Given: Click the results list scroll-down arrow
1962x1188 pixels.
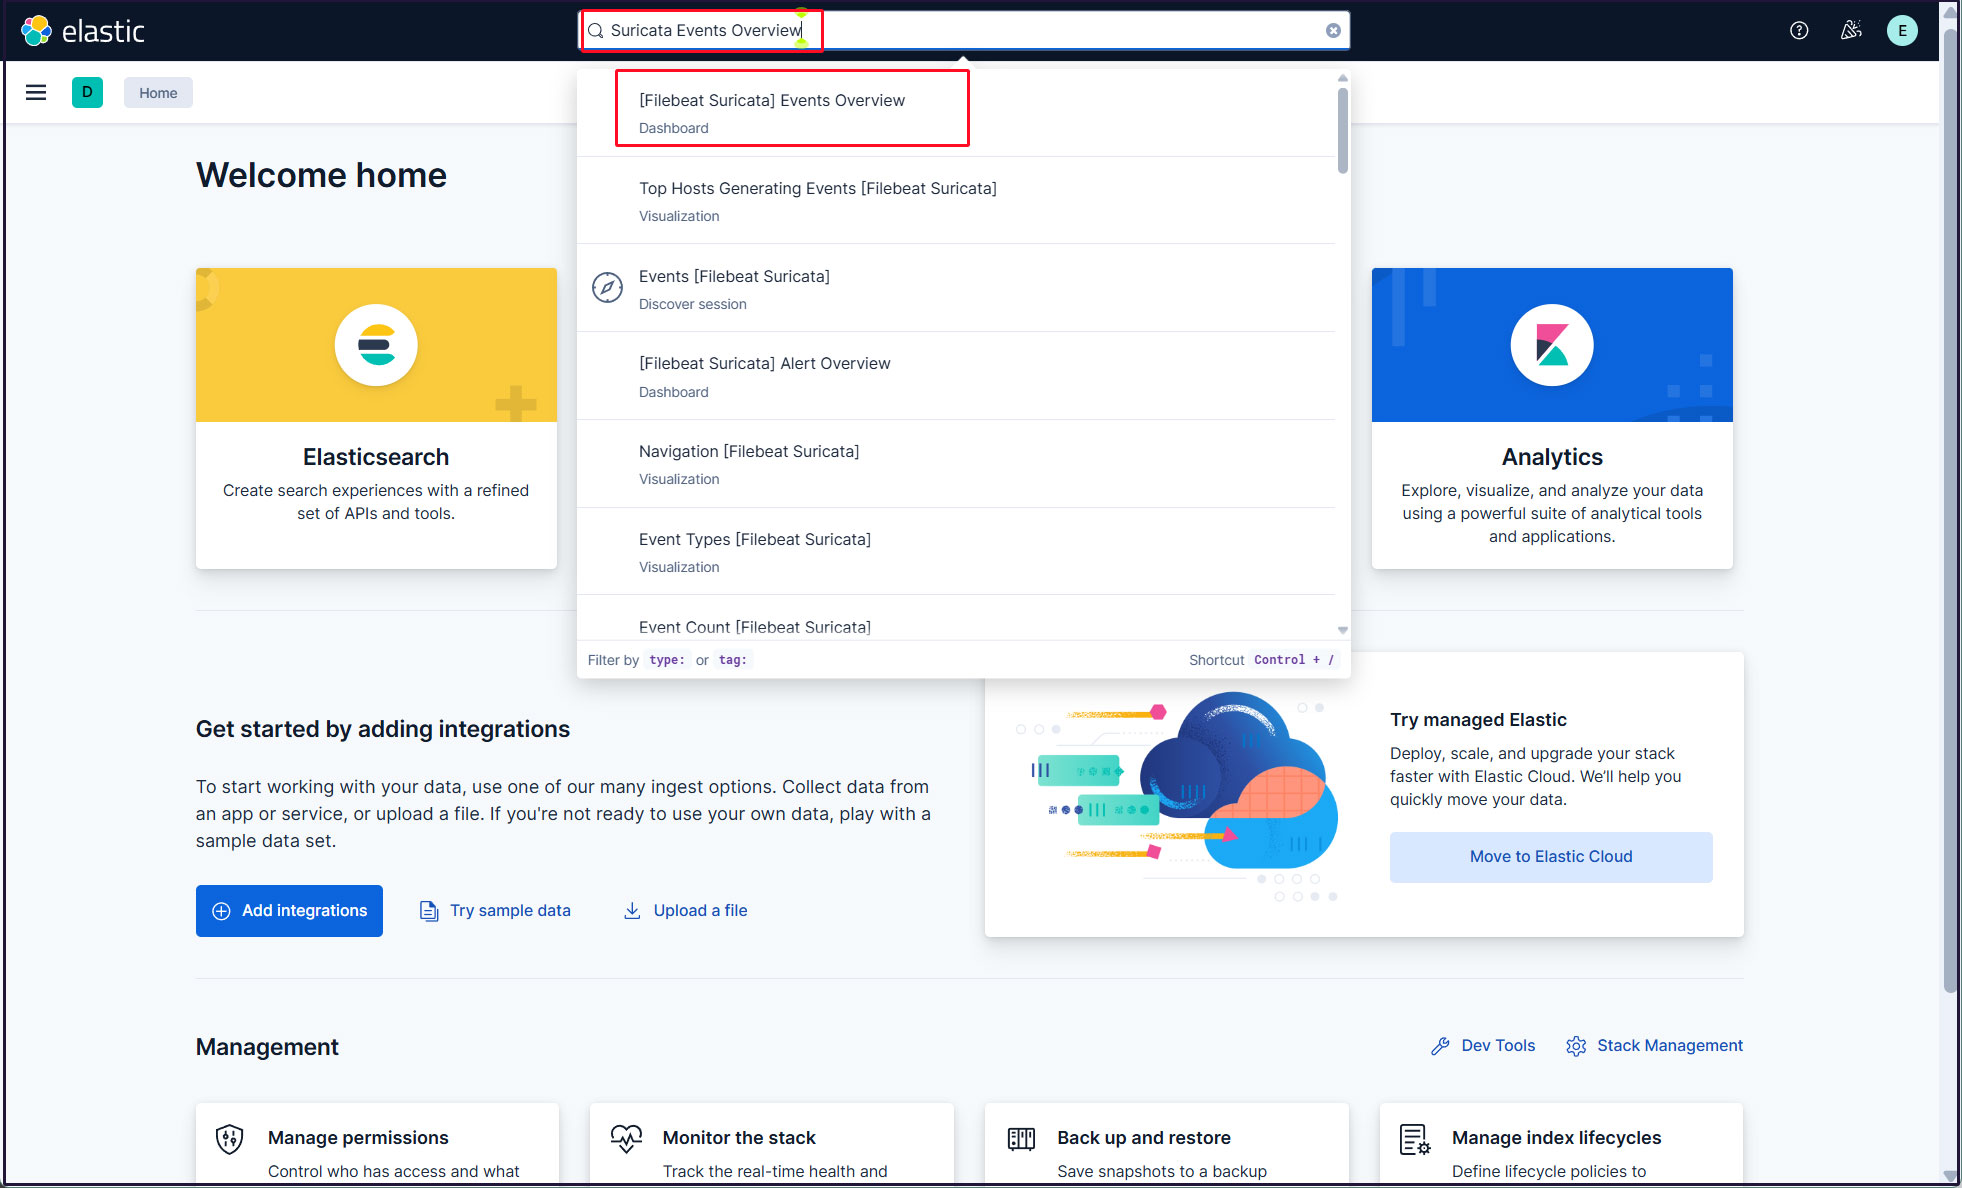Looking at the screenshot, I should coord(1343,630).
